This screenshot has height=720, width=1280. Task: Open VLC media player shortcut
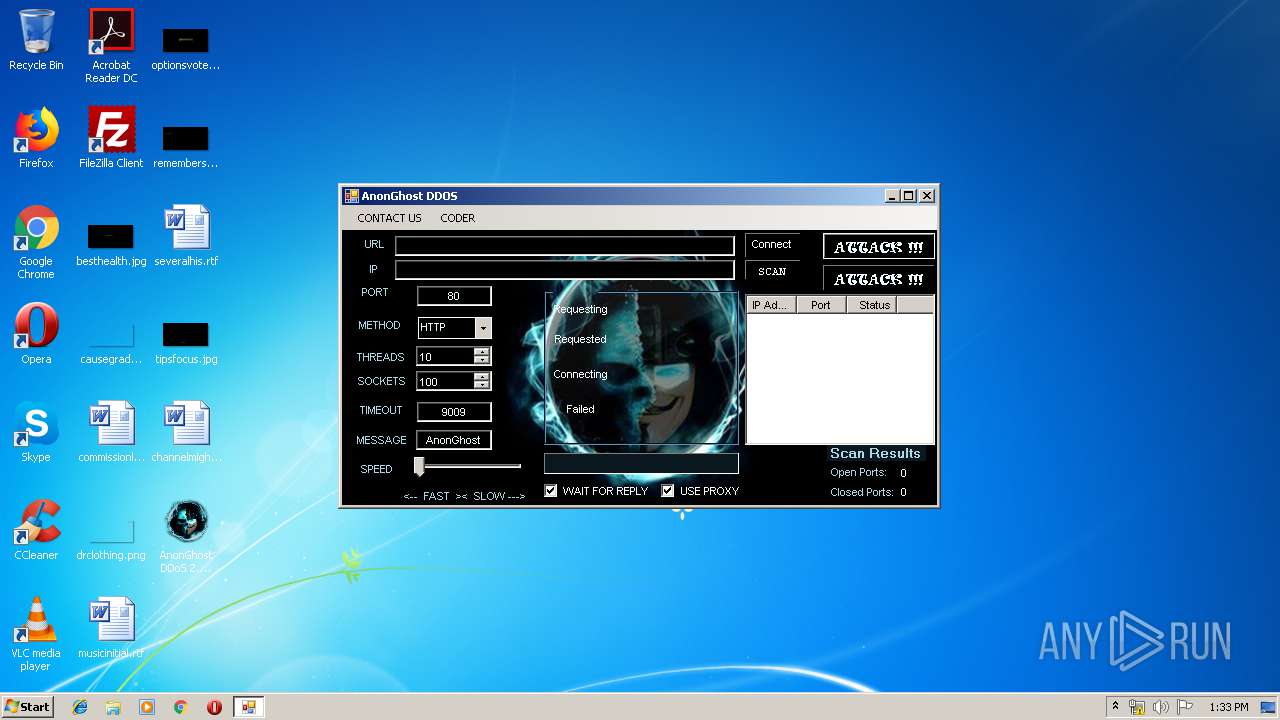click(36, 634)
